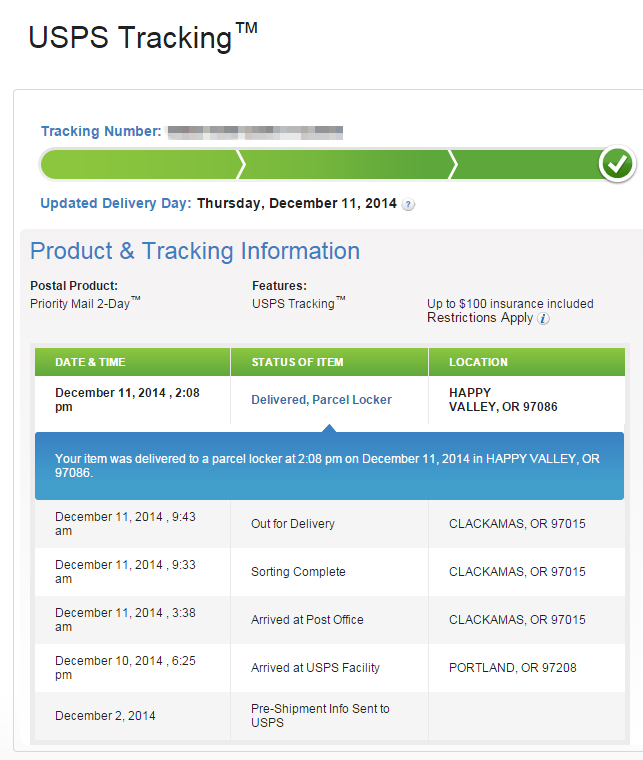Click the blurred tracking number field
643x760 pixels.
(255, 132)
